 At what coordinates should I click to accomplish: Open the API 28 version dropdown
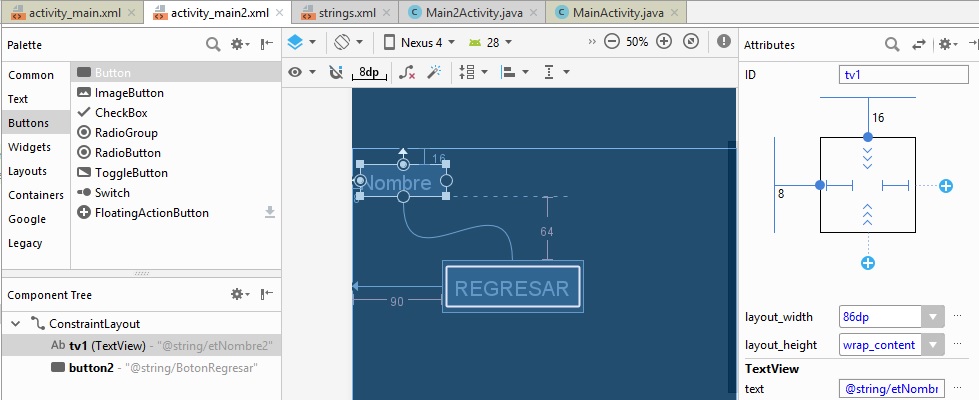(491, 43)
